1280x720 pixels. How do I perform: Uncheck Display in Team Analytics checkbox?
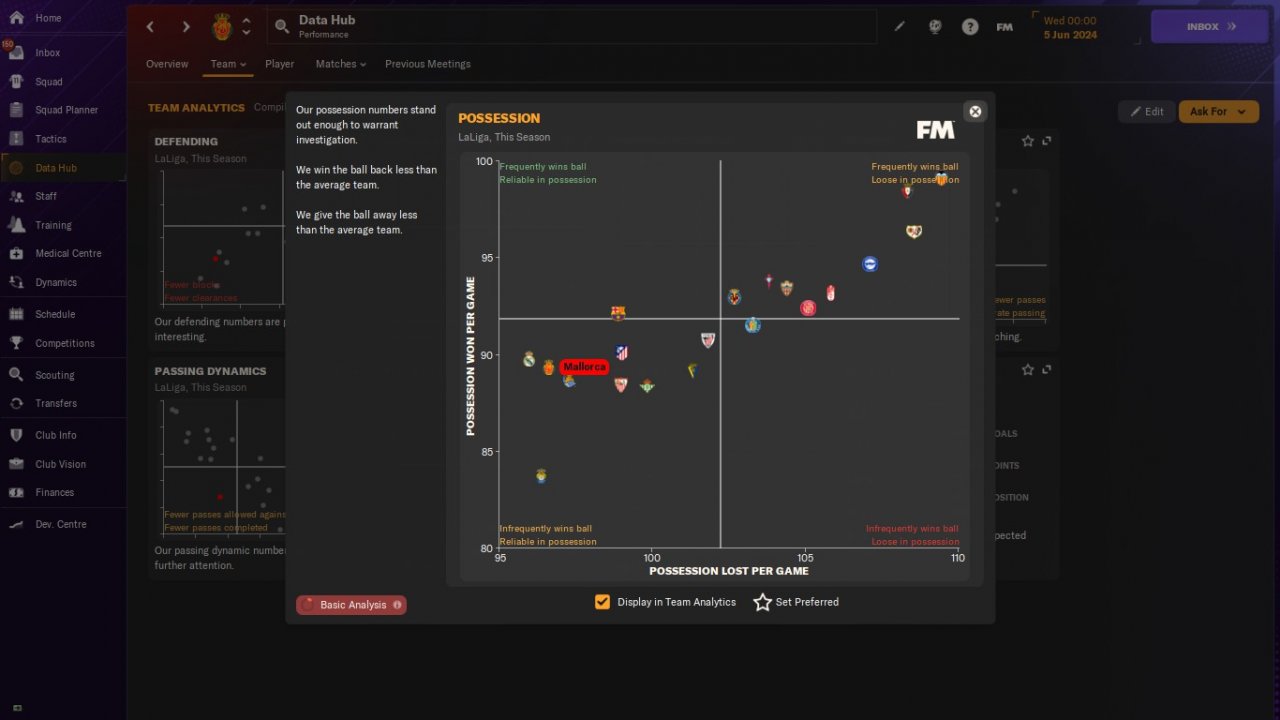[602, 602]
